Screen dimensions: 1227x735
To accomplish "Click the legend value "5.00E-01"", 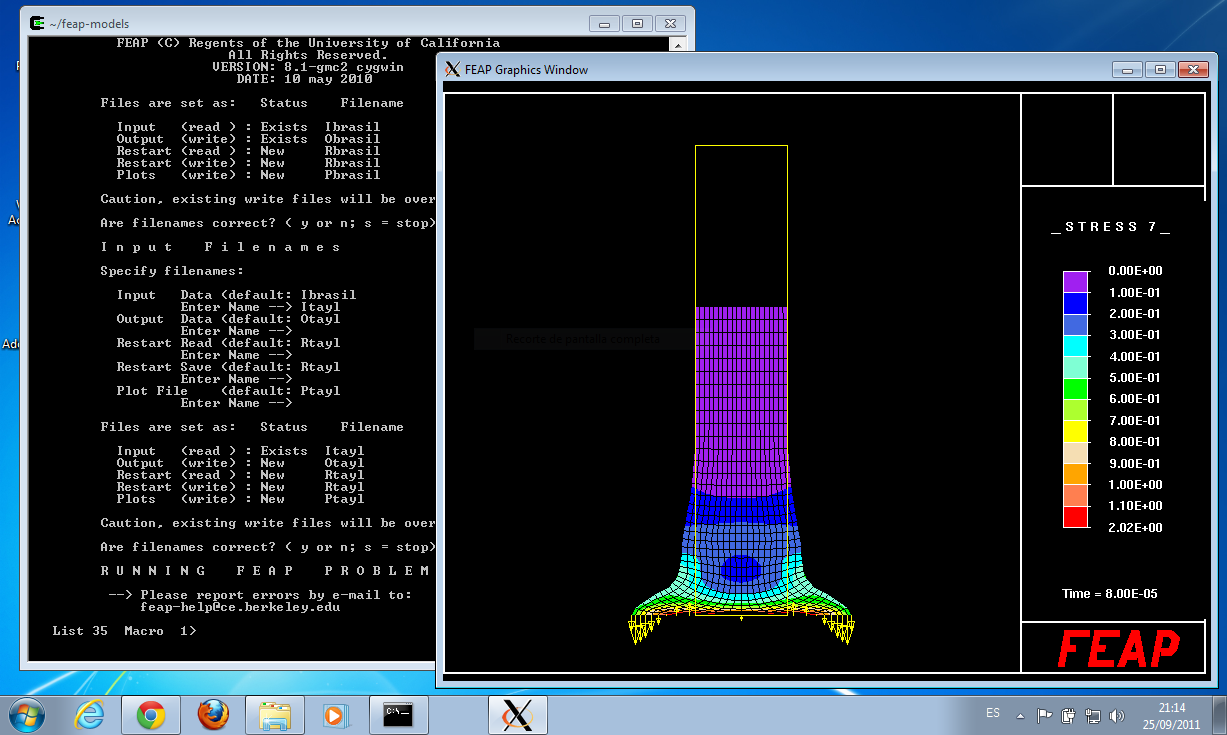I will click(x=1135, y=378).
